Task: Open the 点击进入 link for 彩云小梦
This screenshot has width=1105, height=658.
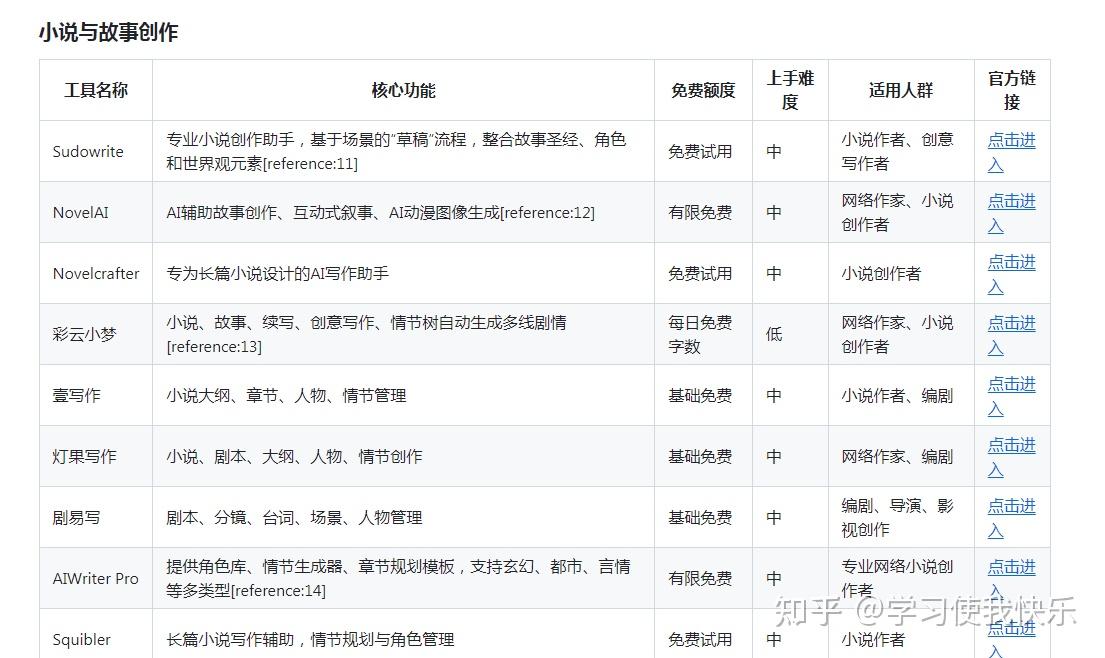Action: point(1011,335)
